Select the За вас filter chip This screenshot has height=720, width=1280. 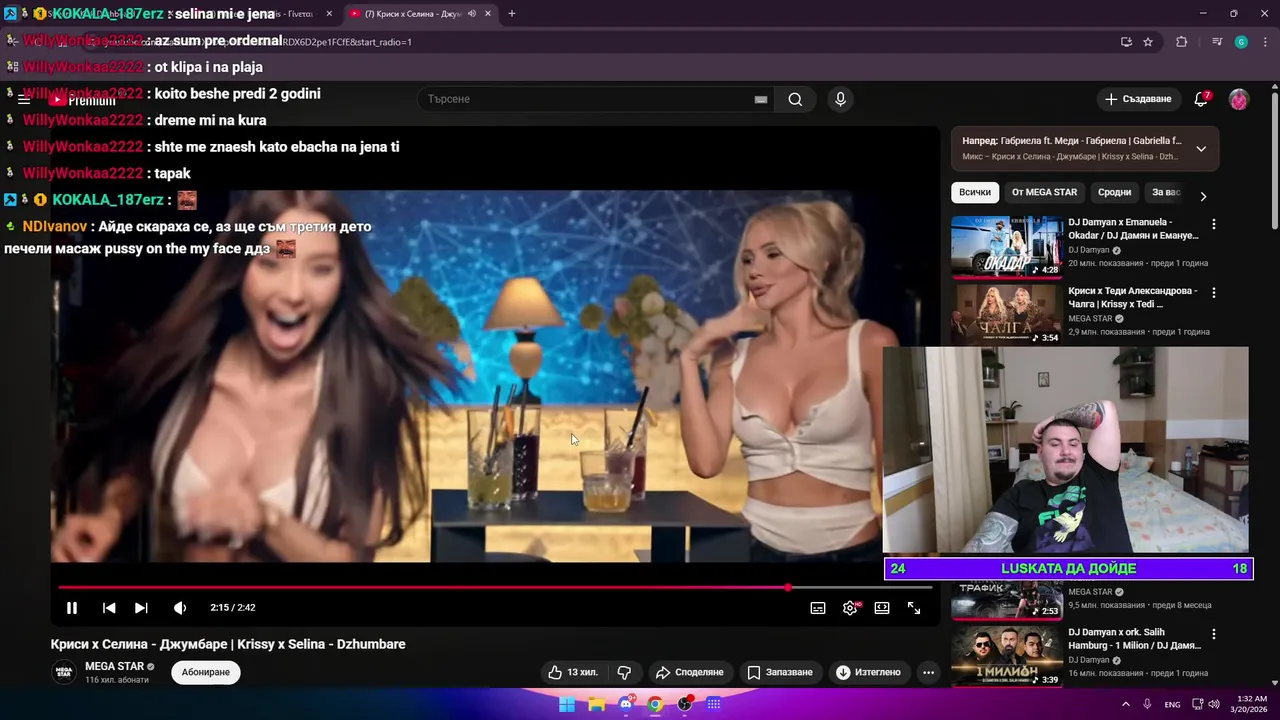click(1166, 192)
